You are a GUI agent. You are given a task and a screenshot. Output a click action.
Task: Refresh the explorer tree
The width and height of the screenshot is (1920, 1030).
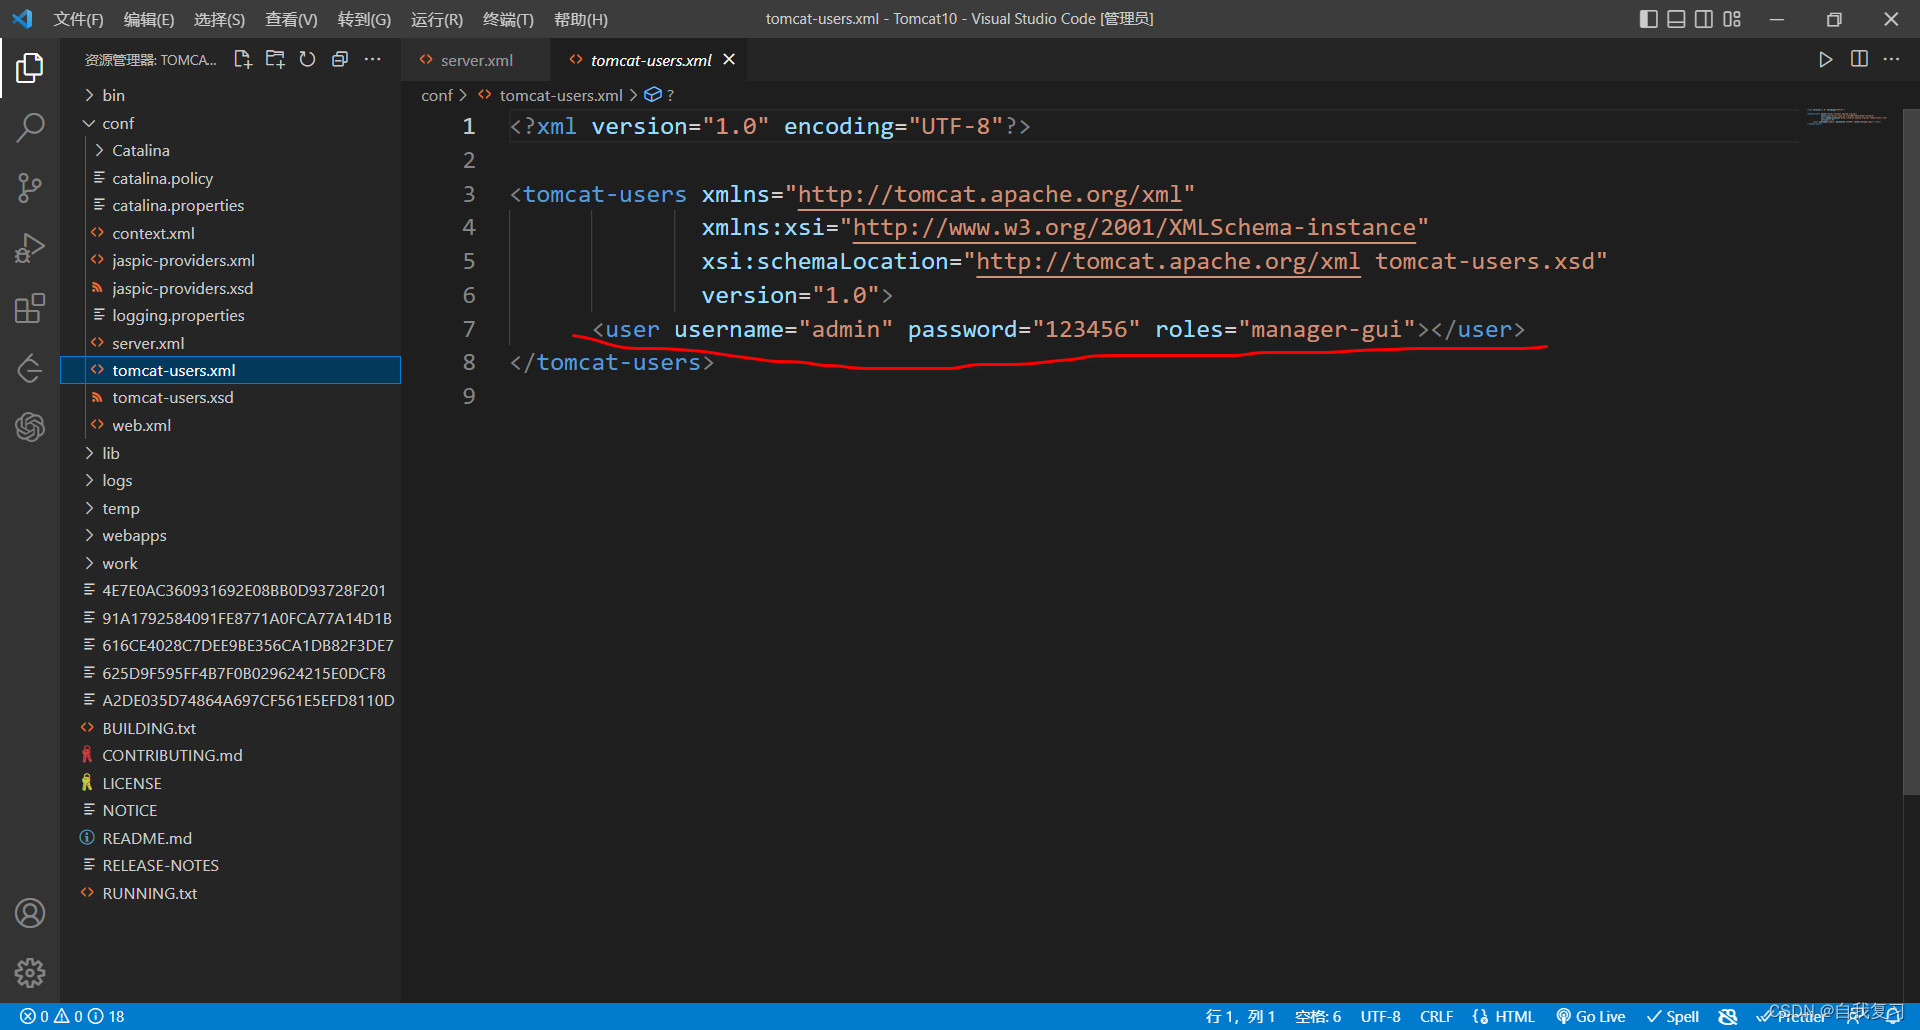click(307, 60)
